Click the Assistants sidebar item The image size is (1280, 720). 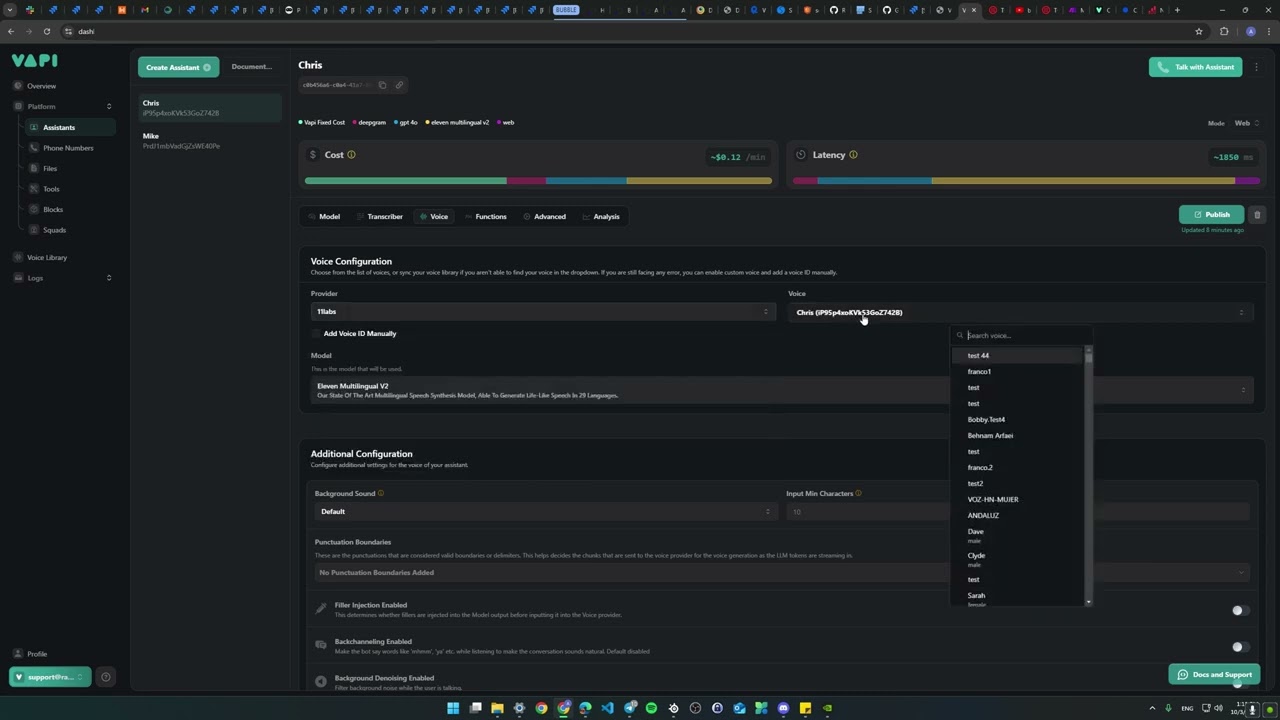70,127
